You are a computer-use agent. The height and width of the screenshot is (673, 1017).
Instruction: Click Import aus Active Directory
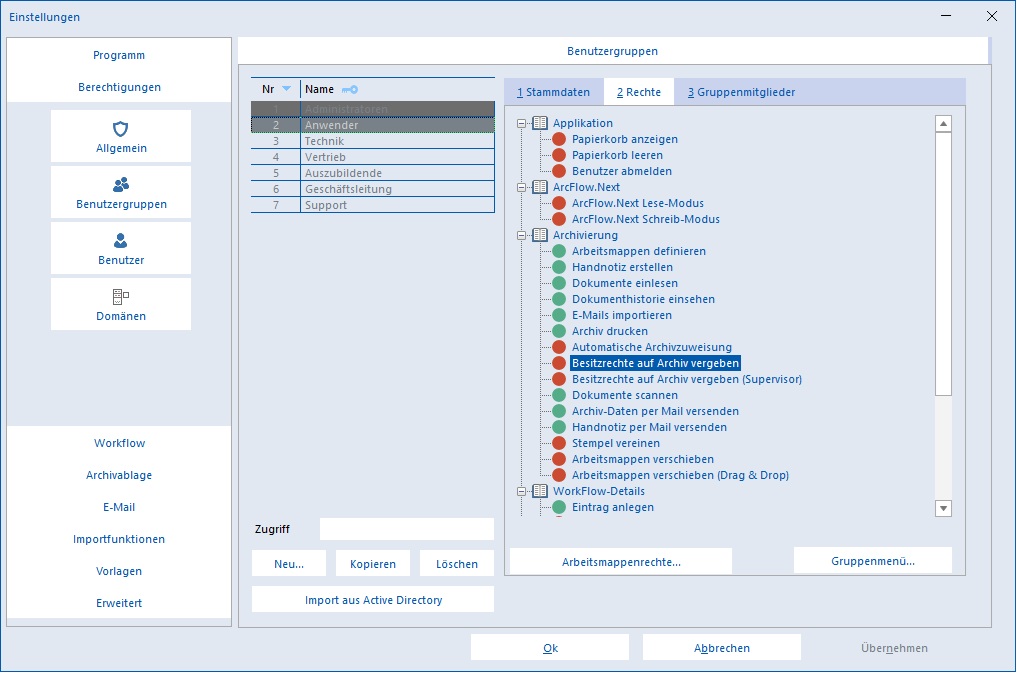point(373,600)
